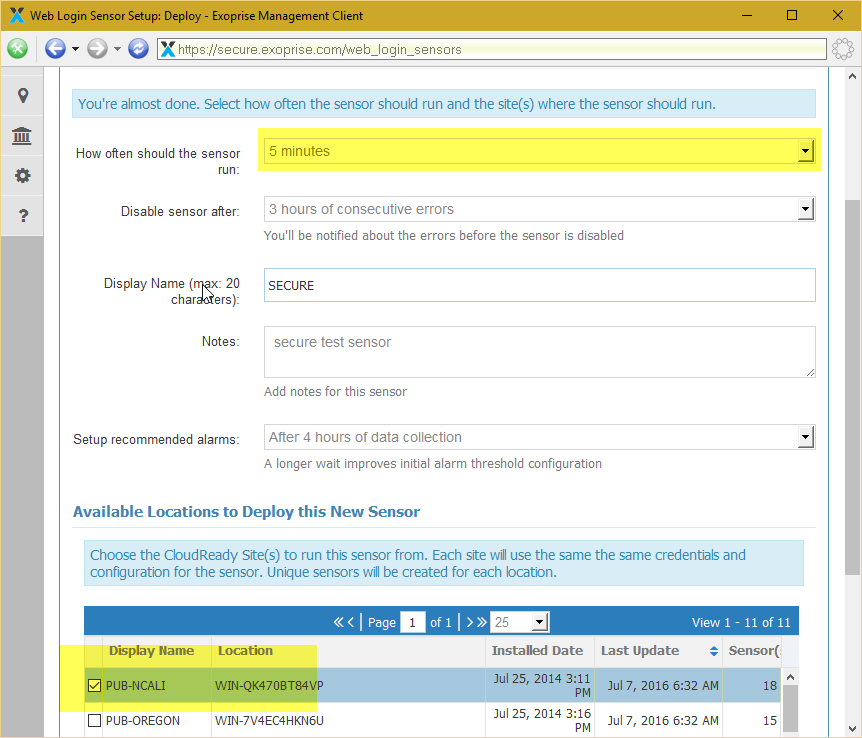Open the back history dropdown arrow

pos(75,49)
